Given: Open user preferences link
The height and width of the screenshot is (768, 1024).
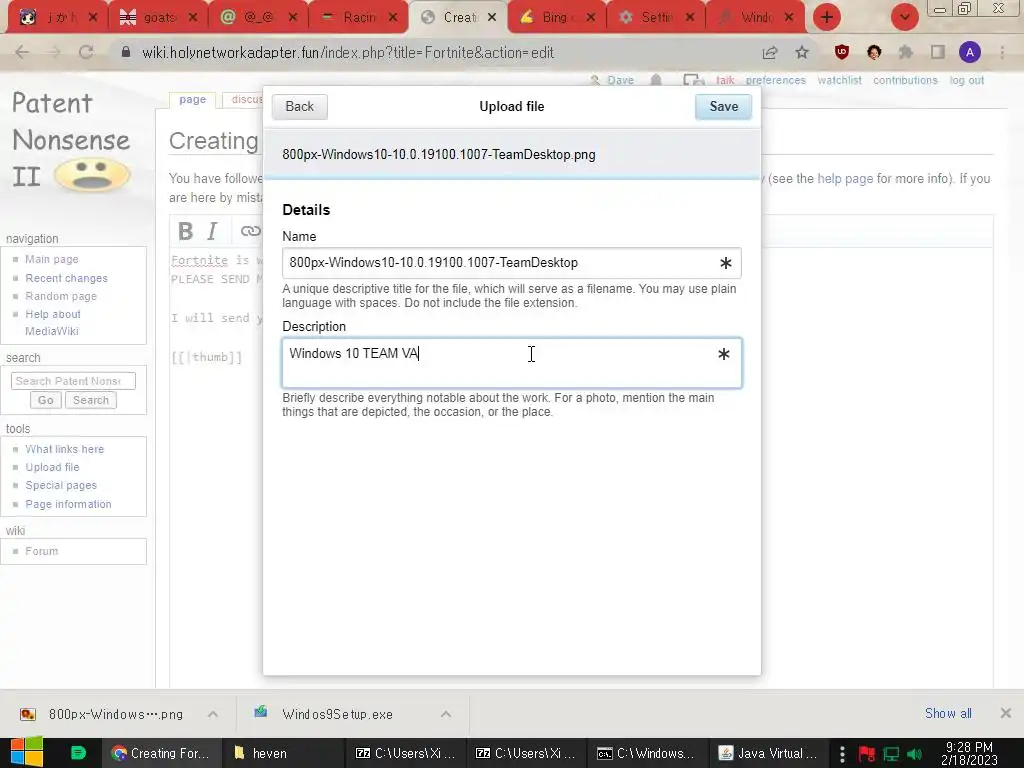Looking at the screenshot, I should [x=775, y=80].
